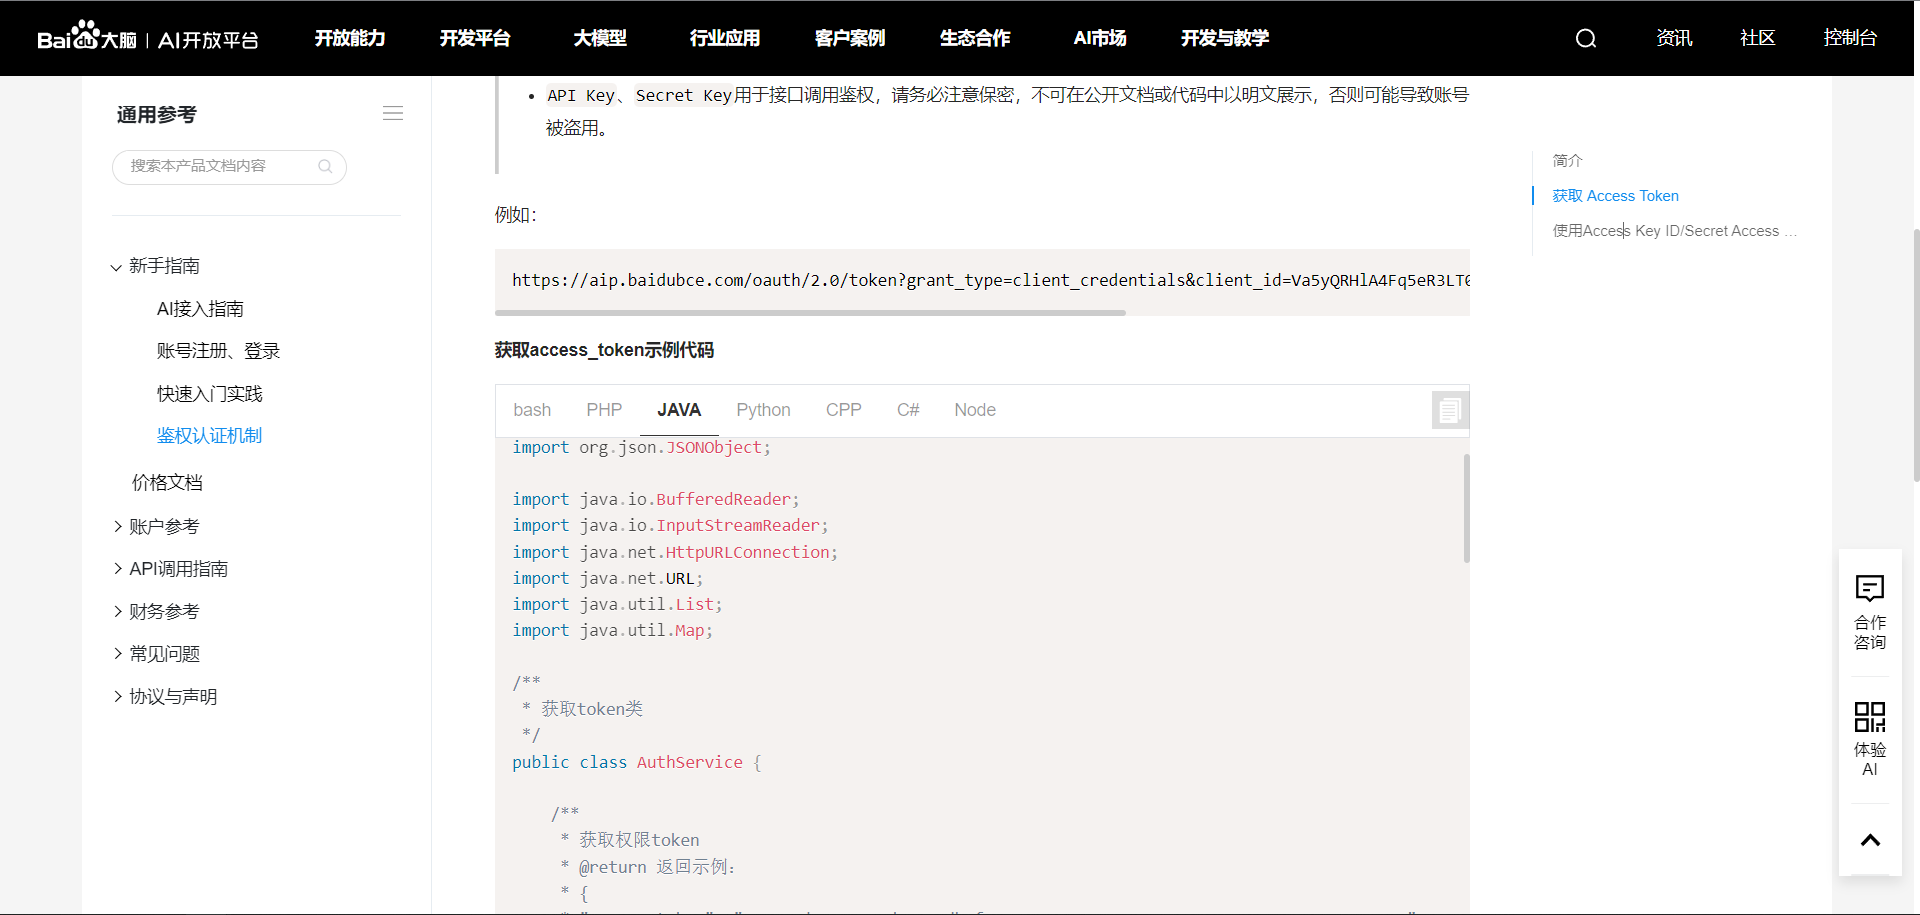Click the 通用参考 sidebar heading

157,115
